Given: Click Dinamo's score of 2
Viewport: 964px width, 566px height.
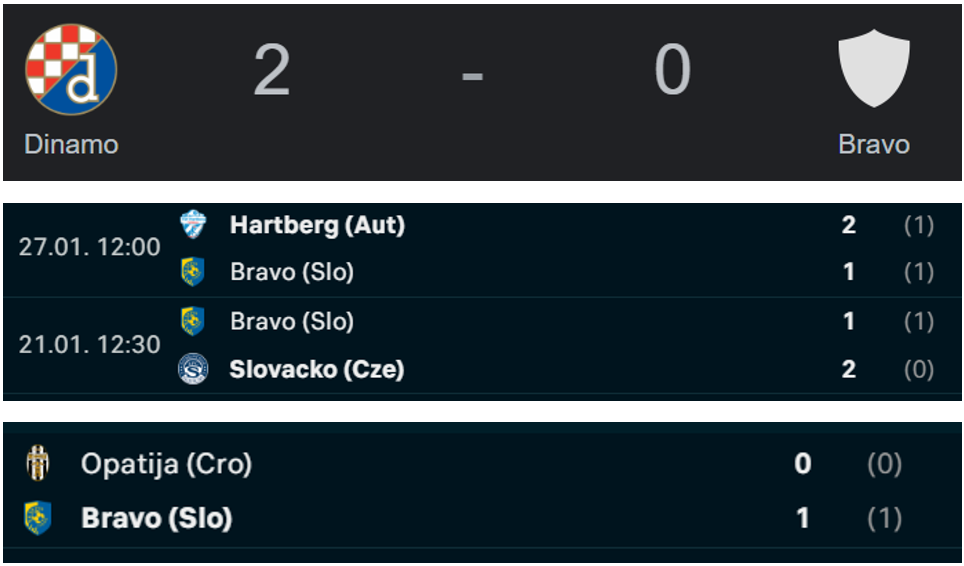Looking at the screenshot, I should [x=272, y=69].
